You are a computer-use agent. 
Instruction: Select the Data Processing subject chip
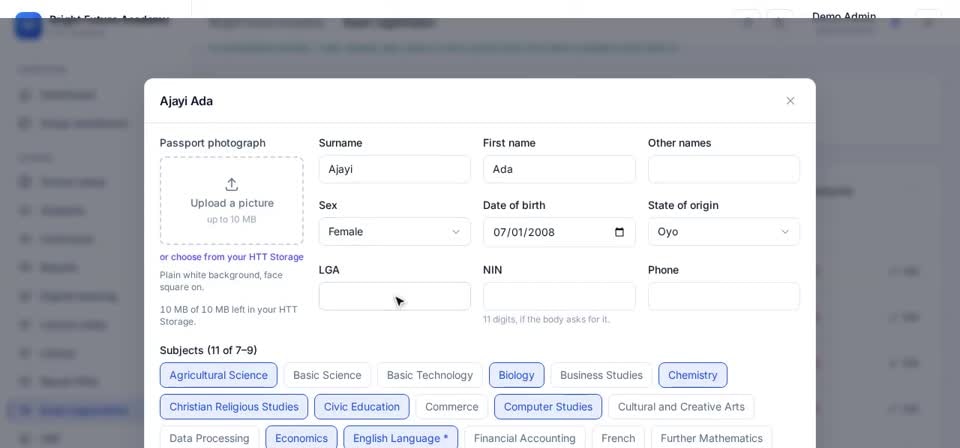click(x=209, y=438)
